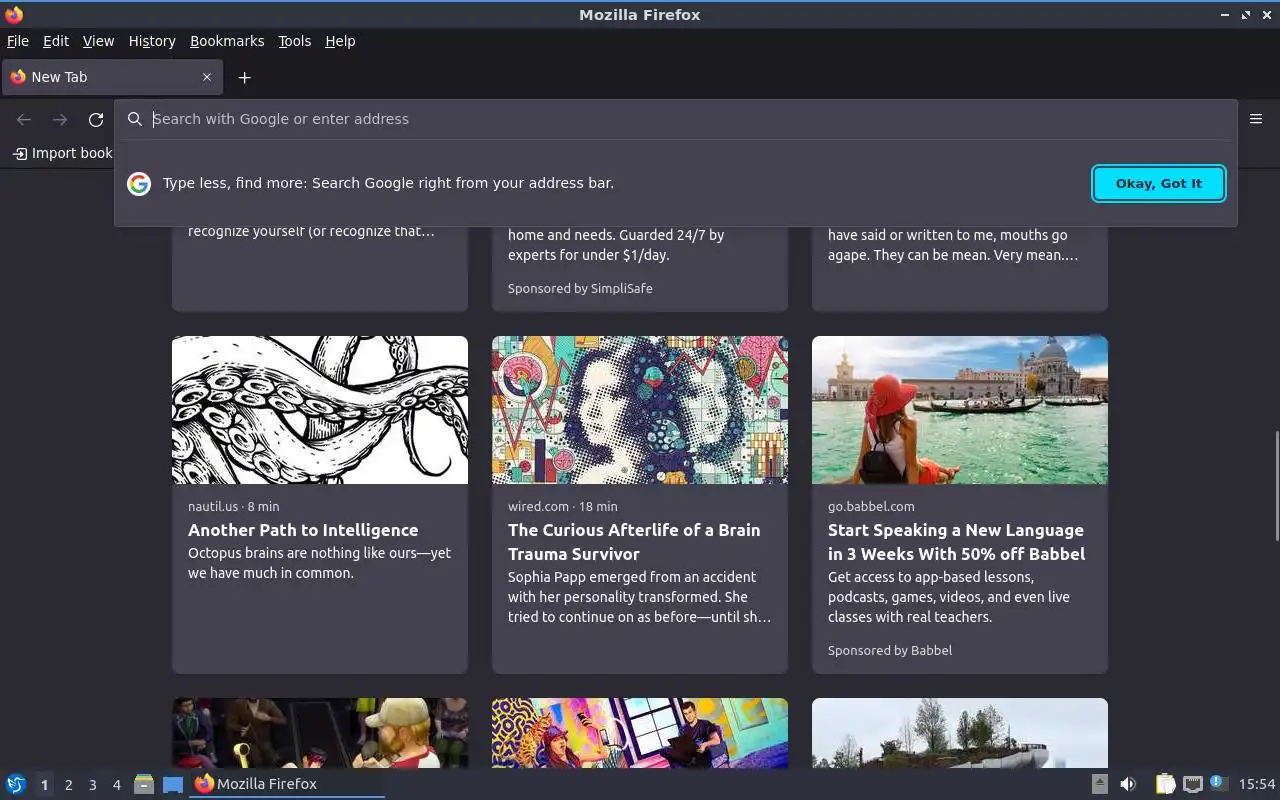Screen dimensions: 1280x800
Task: Open the brain trauma article illustration
Action: coord(640,410)
